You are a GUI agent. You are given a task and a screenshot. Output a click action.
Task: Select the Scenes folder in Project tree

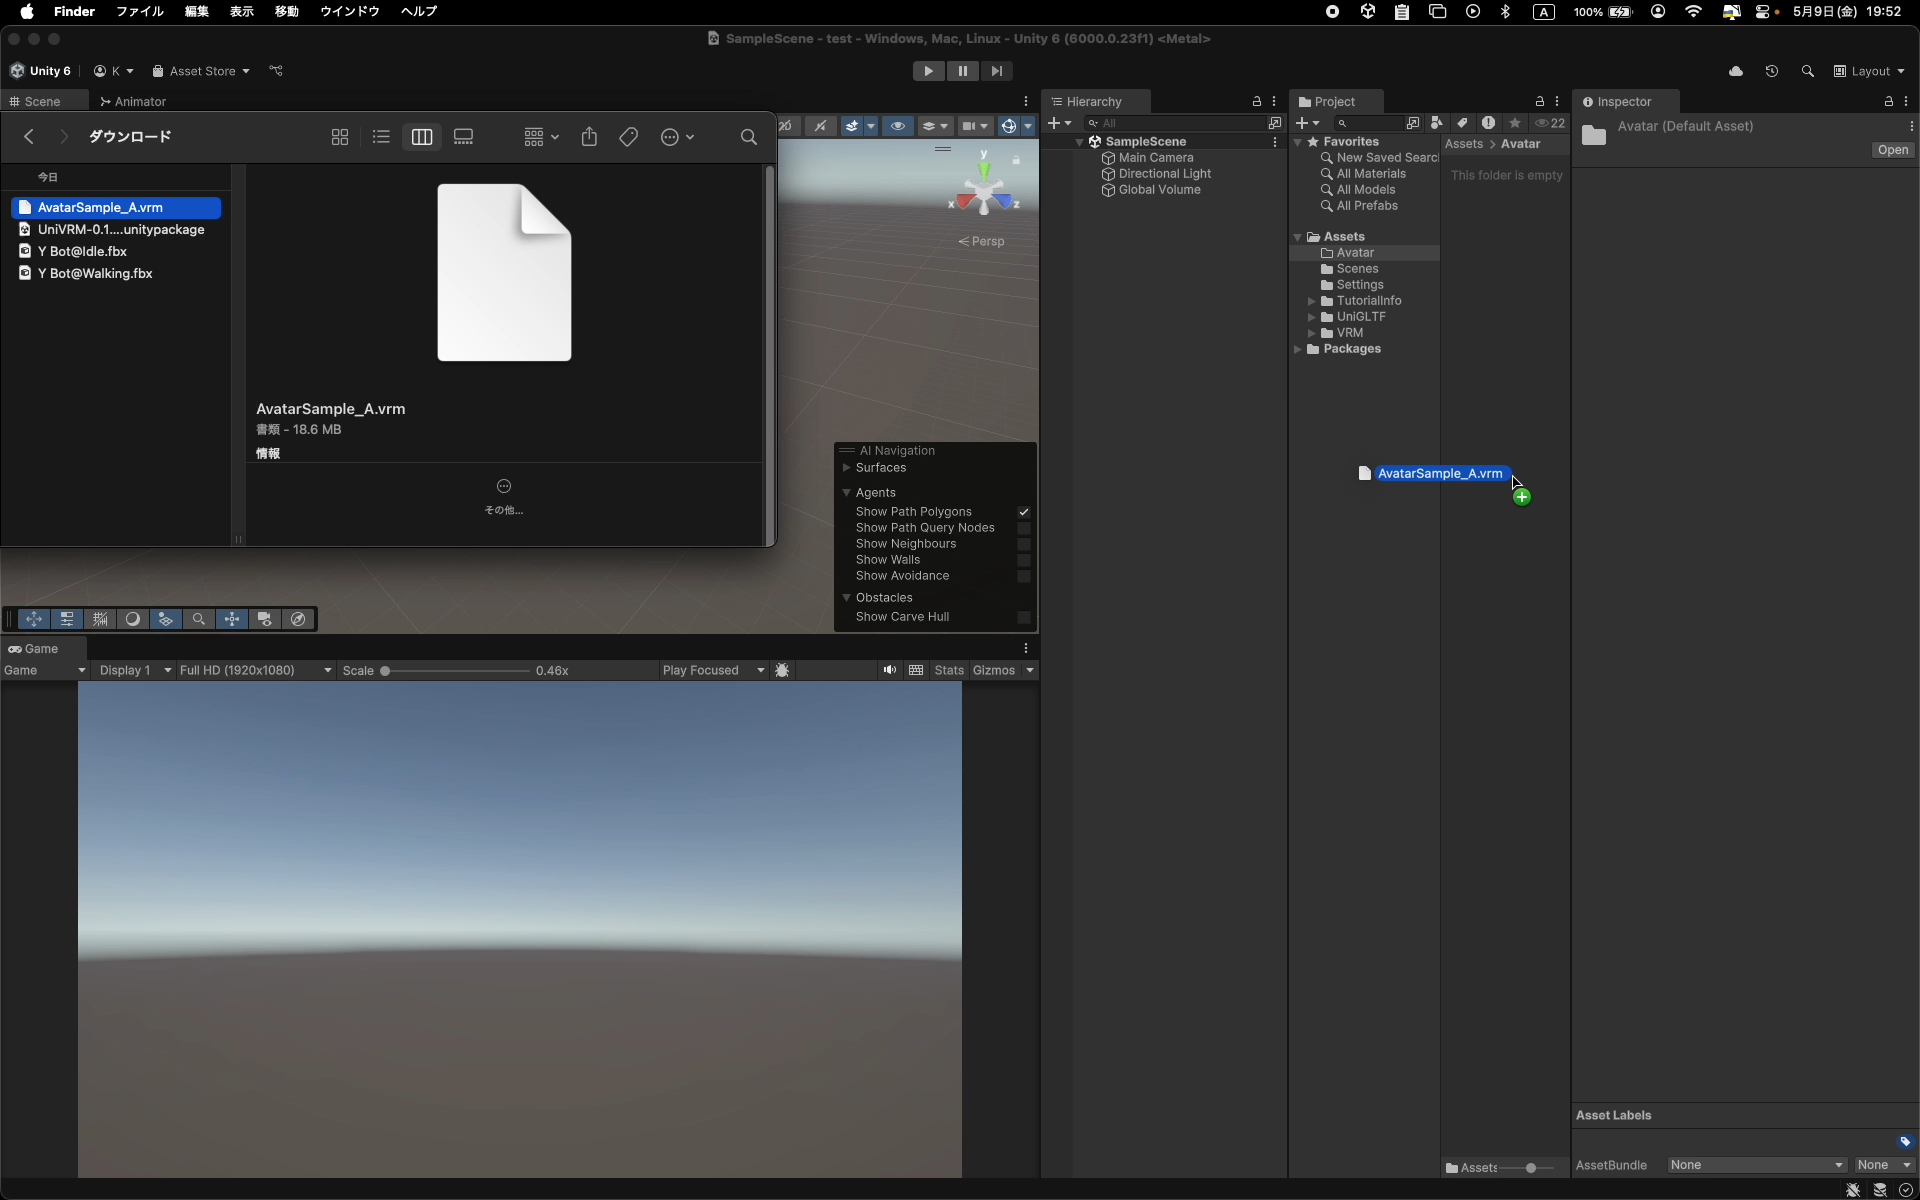(x=1357, y=269)
